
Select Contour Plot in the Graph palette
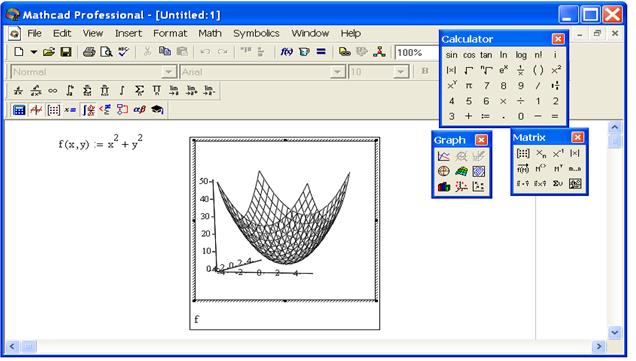pyautogui.click(x=479, y=171)
